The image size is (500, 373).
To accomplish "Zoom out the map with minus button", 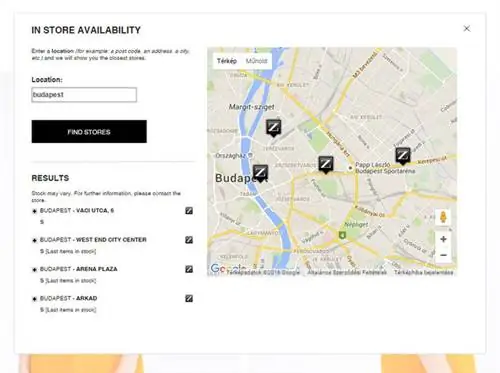I will coord(443,255).
